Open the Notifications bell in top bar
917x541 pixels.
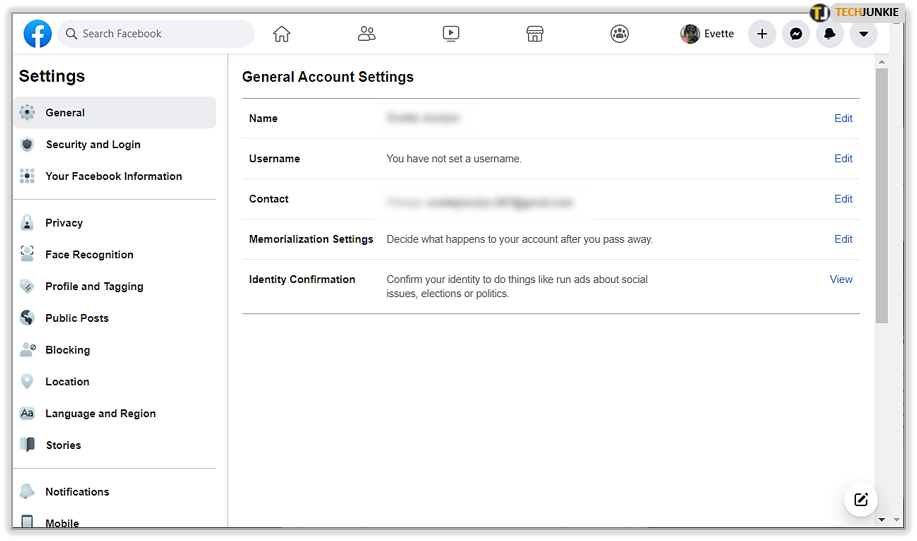point(830,34)
